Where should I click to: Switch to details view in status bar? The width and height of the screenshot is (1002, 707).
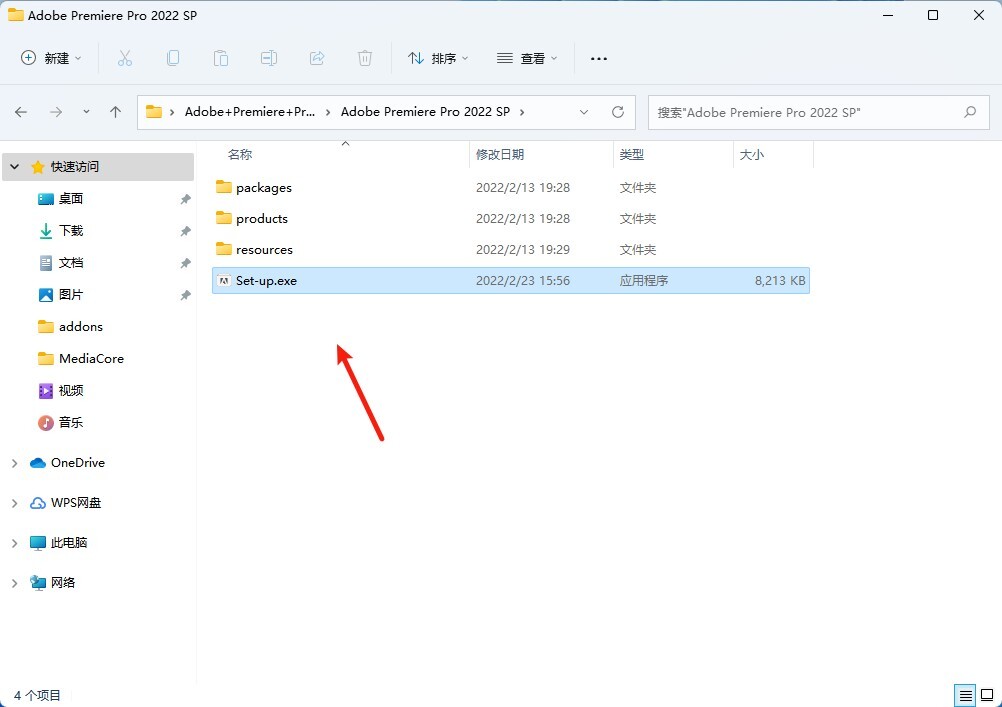click(966, 695)
